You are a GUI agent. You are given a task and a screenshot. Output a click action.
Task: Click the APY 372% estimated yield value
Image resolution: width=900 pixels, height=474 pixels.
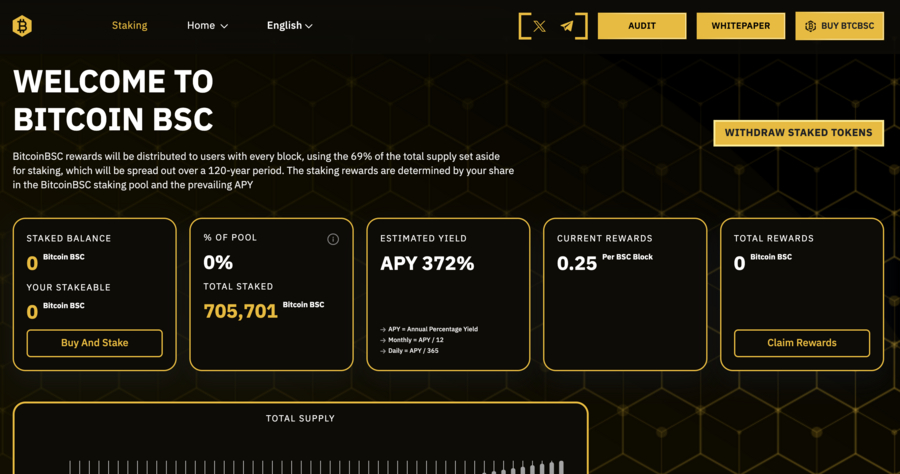pos(427,263)
